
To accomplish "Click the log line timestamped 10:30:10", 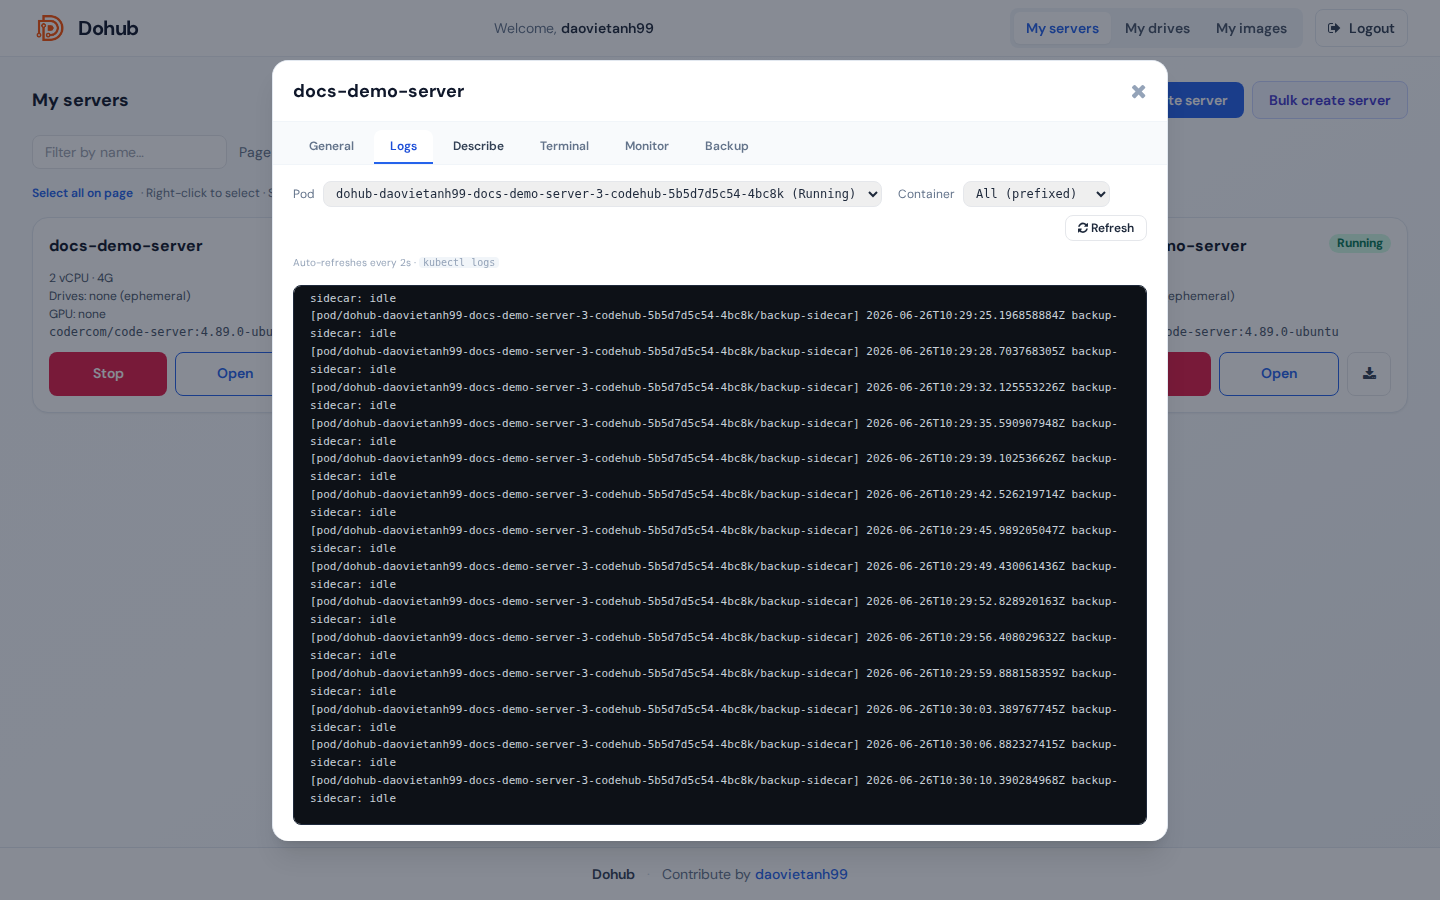I will click(x=714, y=789).
